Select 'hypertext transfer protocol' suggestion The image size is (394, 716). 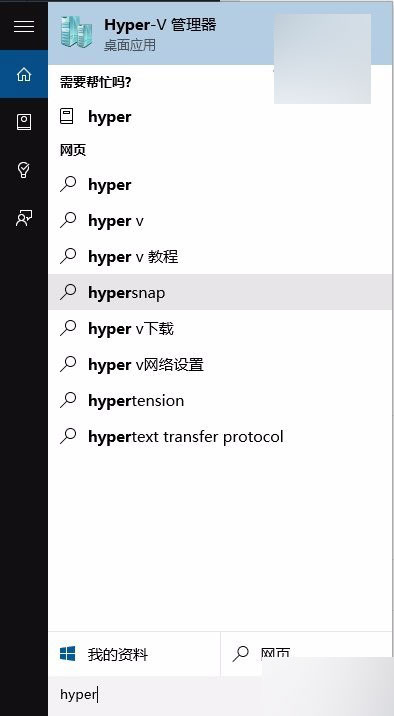[220, 437]
